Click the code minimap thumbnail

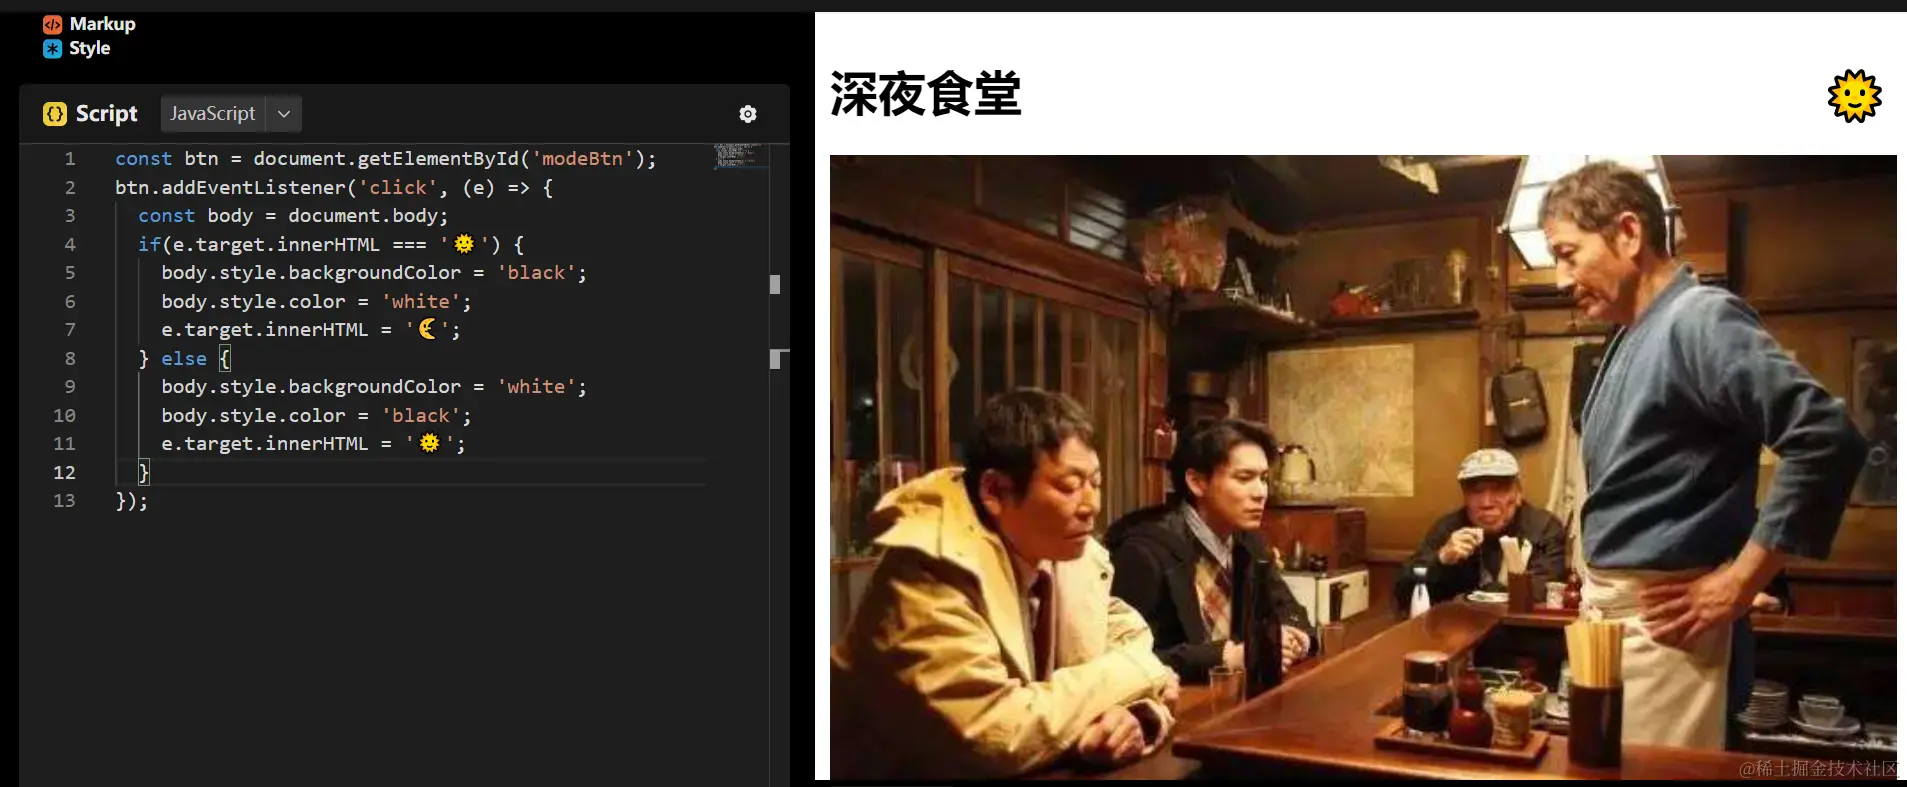[740, 155]
